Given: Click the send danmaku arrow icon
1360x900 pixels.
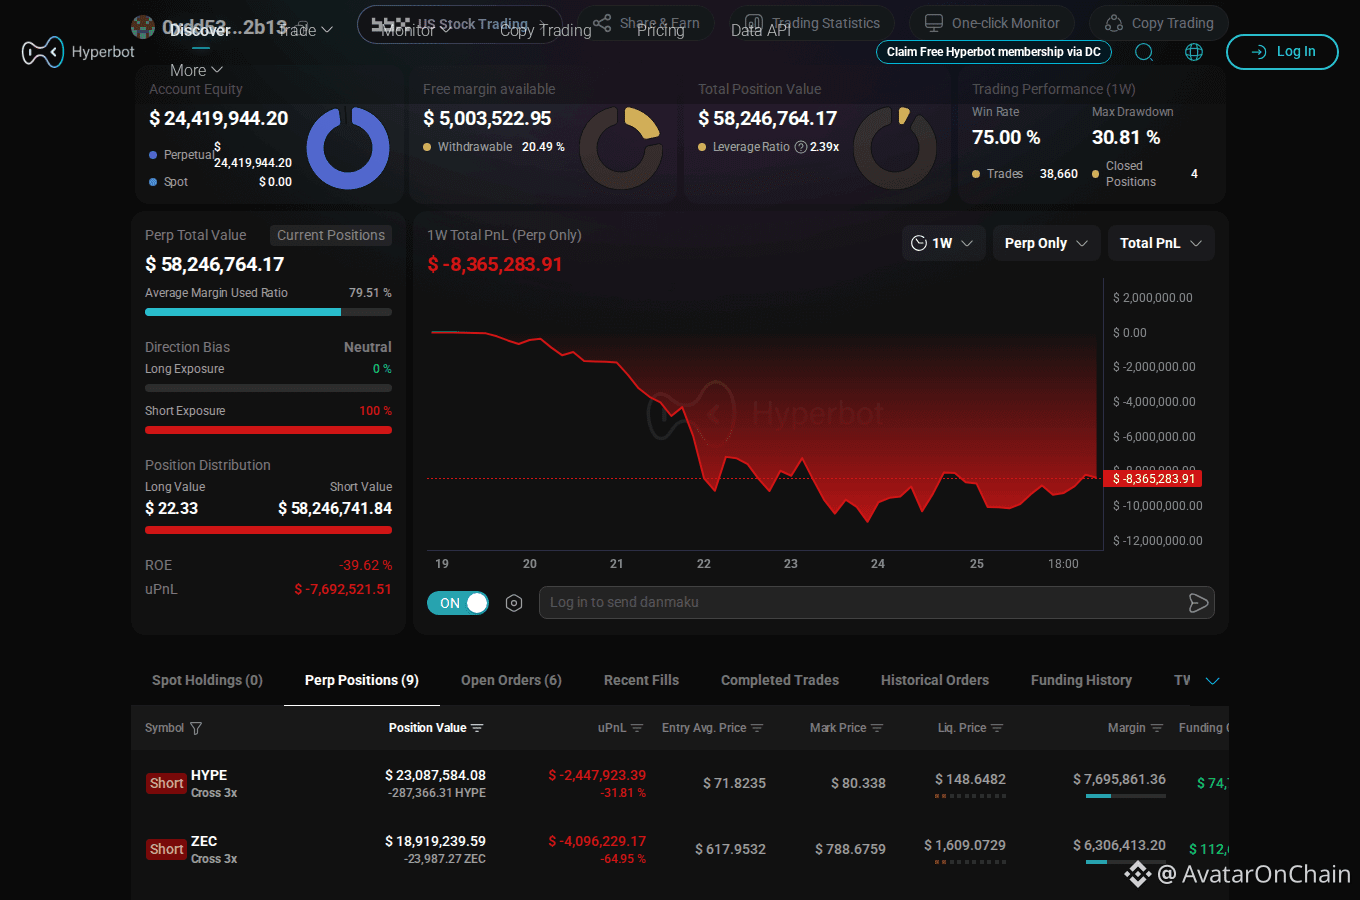Looking at the screenshot, I should 1198,602.
